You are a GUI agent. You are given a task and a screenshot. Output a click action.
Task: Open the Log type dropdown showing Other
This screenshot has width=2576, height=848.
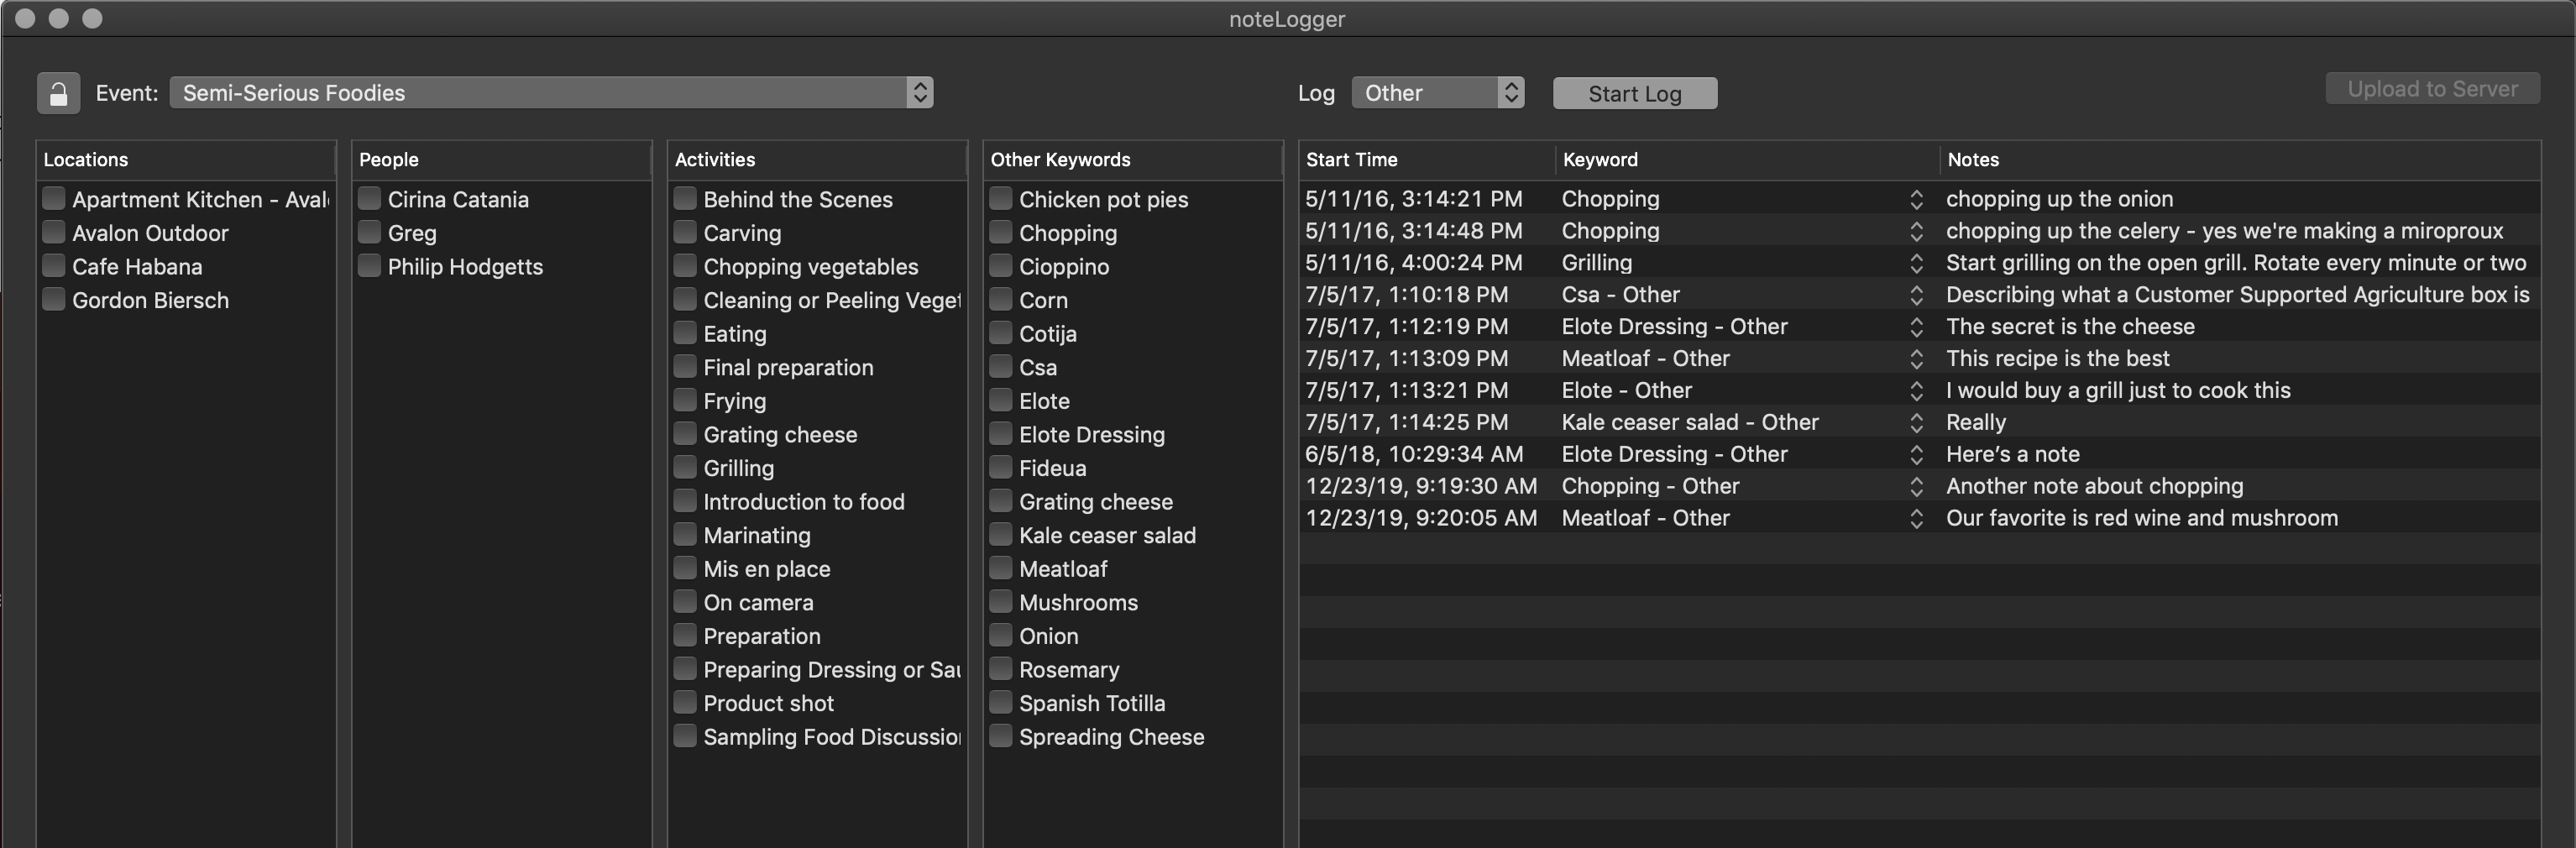coord(1437,93)
